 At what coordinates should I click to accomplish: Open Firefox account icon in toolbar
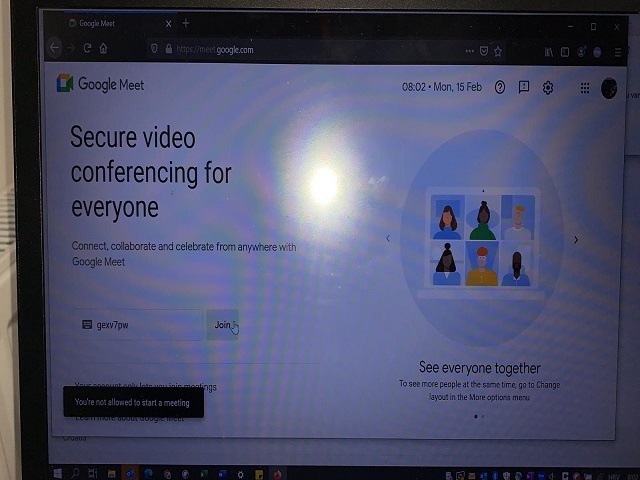coord(581,52)
